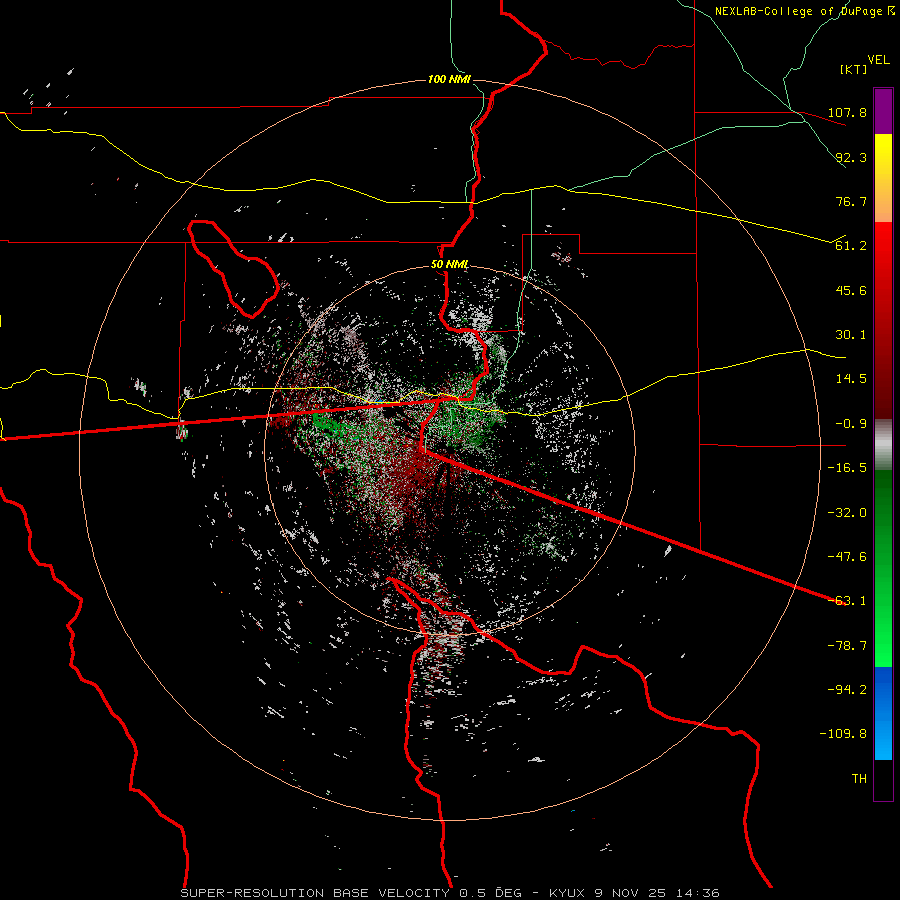Viewport: 900px width, 900px height.
Task: Click the KYUX radar station identifier
Action: click(567, 893)
